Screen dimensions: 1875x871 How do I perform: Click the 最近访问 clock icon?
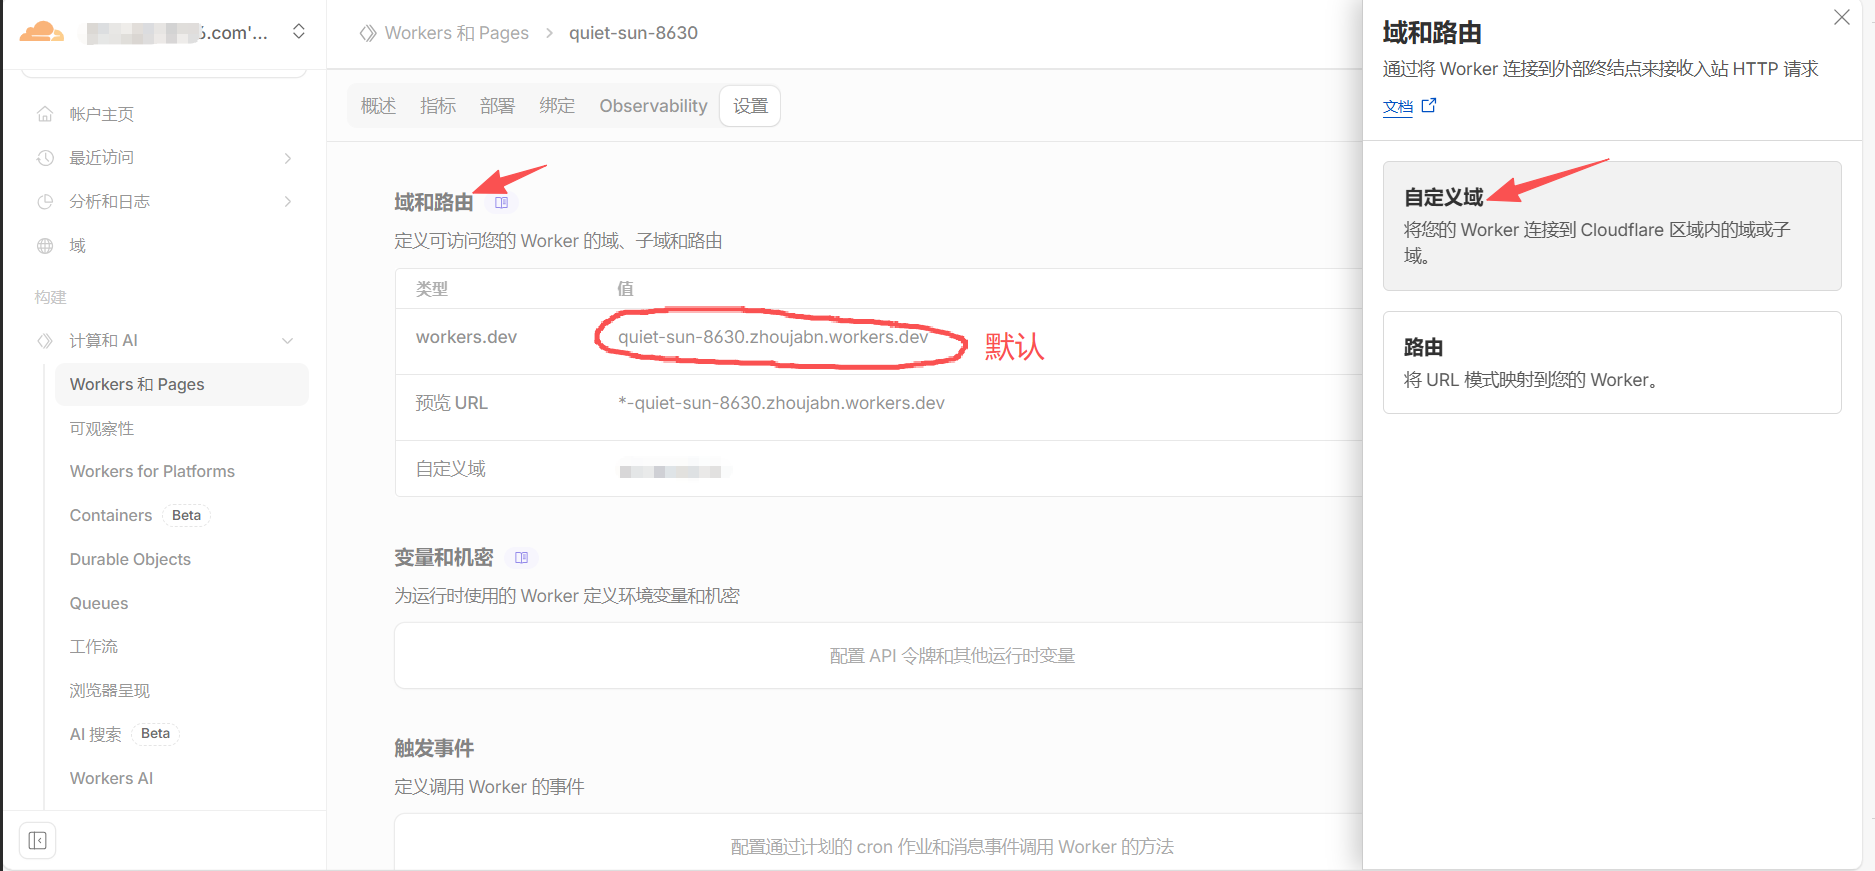(x=45, y=158)
